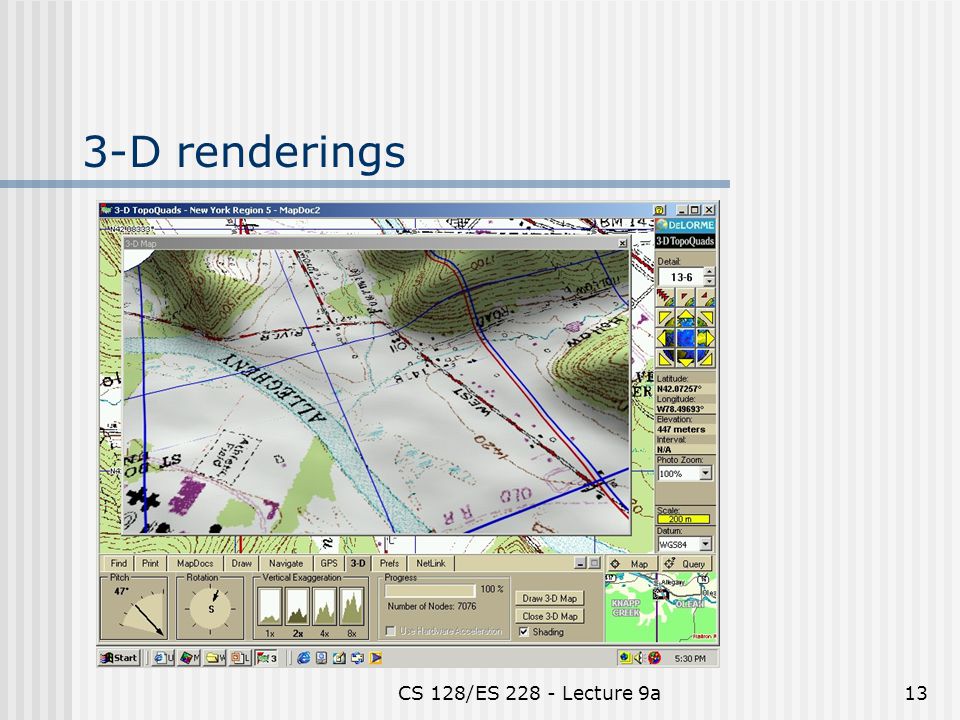The width and height of the screenshot is (960, 720).
Task: Increase Detail level with the up stepper
Action: (x=709, y=272)
